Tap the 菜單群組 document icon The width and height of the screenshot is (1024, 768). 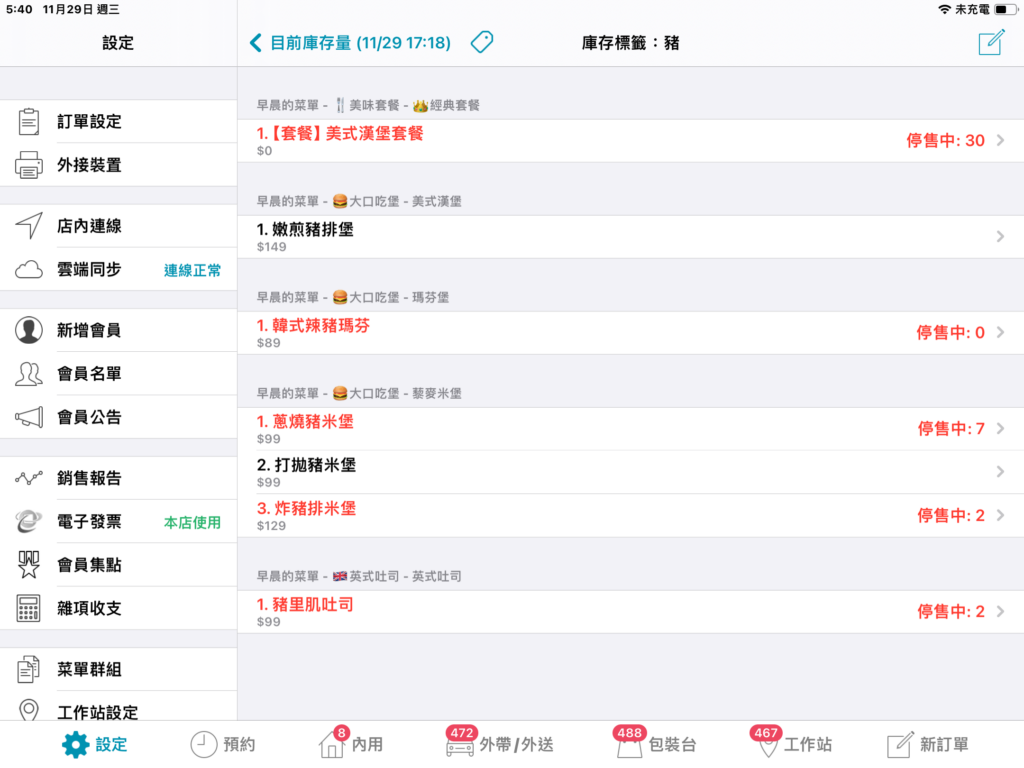(29, 669)
